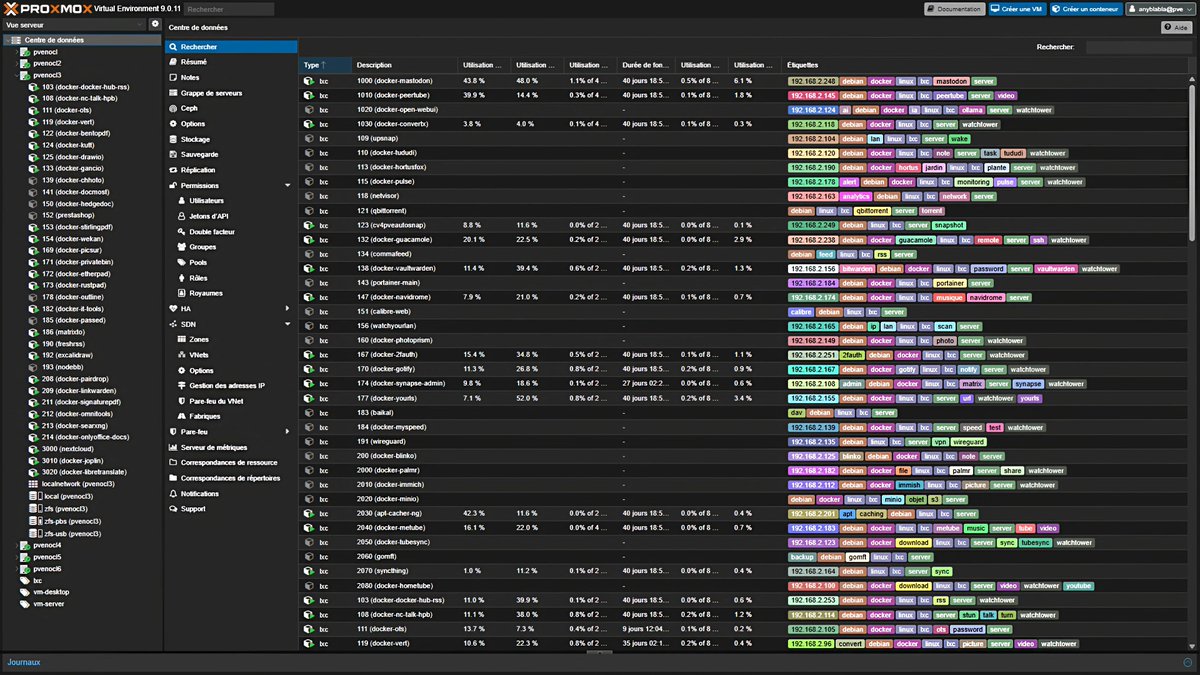Open the Vue serveur view dropdown
The width and height of the screenshot is (1200, 675).
click(x=73, y=23)
